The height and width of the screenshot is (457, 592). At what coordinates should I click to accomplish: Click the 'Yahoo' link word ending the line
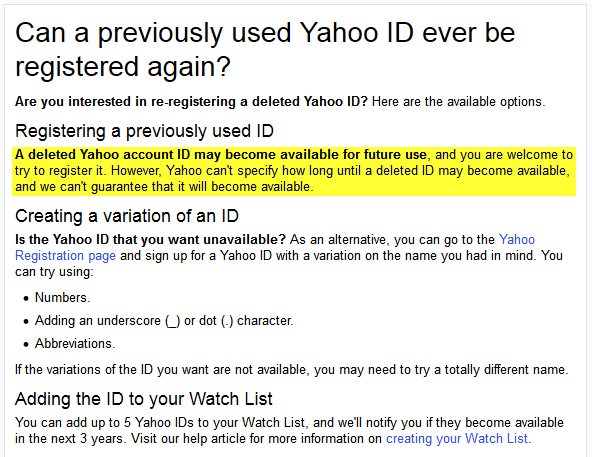pos(517,239)
